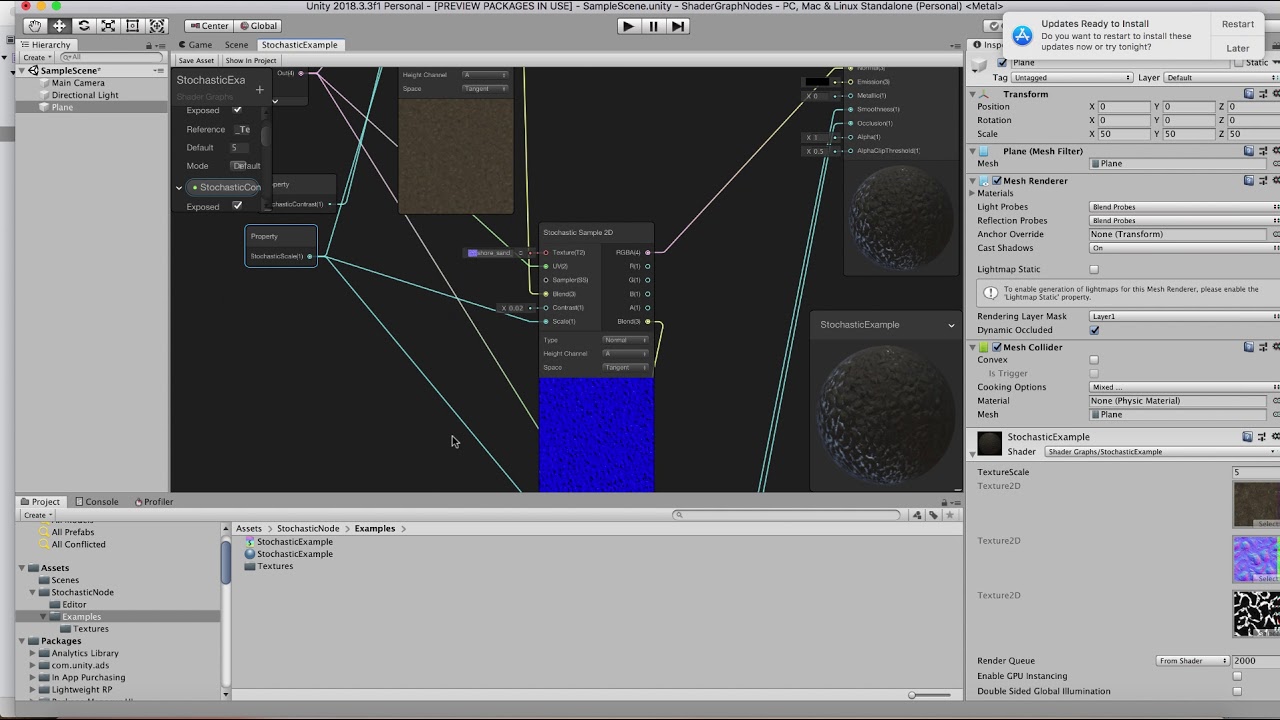
Task: Select the StochasticExample shader graph tab
Action: [299, 45]
